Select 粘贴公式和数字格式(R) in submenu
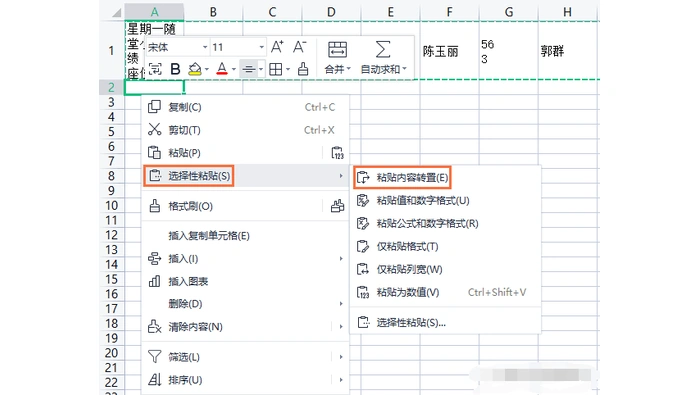The width and height of the screenshot is (700, 395). pyautogui.click(x=446, y=223)
